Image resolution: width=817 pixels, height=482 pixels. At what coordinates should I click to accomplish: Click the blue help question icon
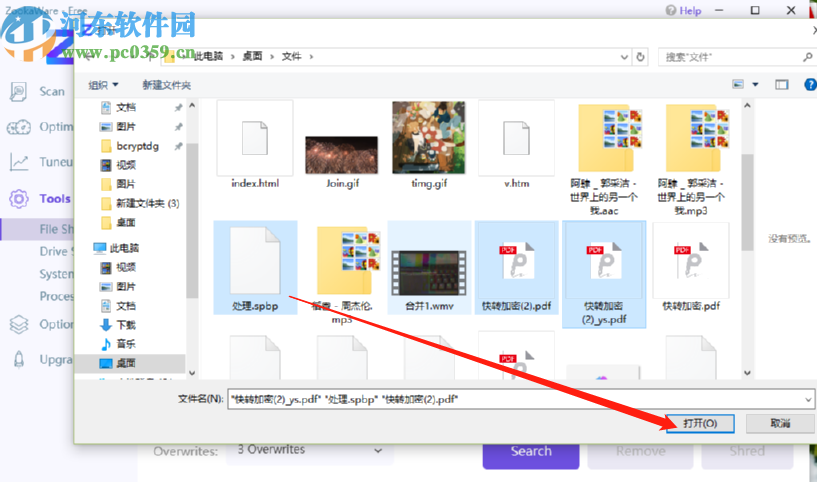pos(811,84)
